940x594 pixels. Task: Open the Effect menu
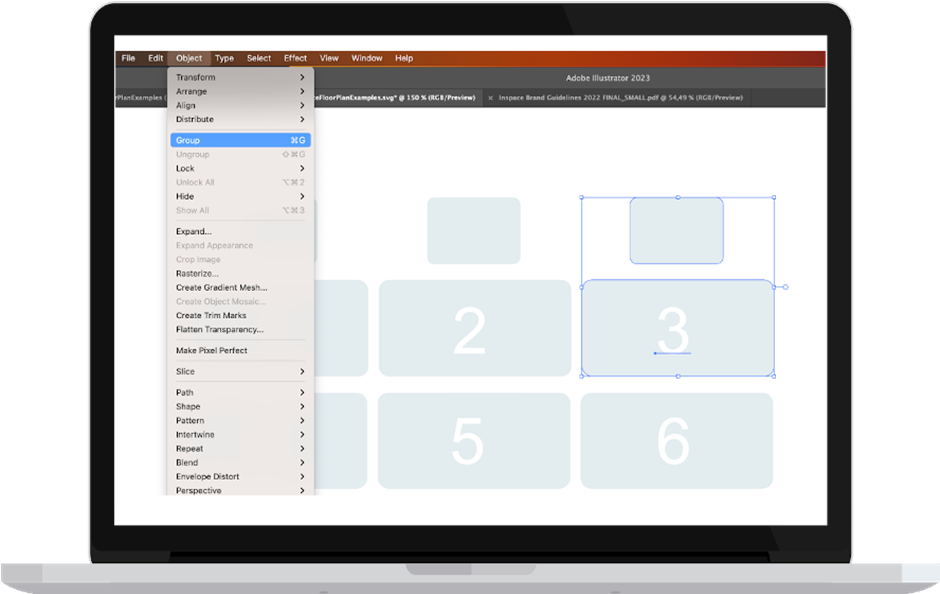pyautogui.click(x=296, y=58)
